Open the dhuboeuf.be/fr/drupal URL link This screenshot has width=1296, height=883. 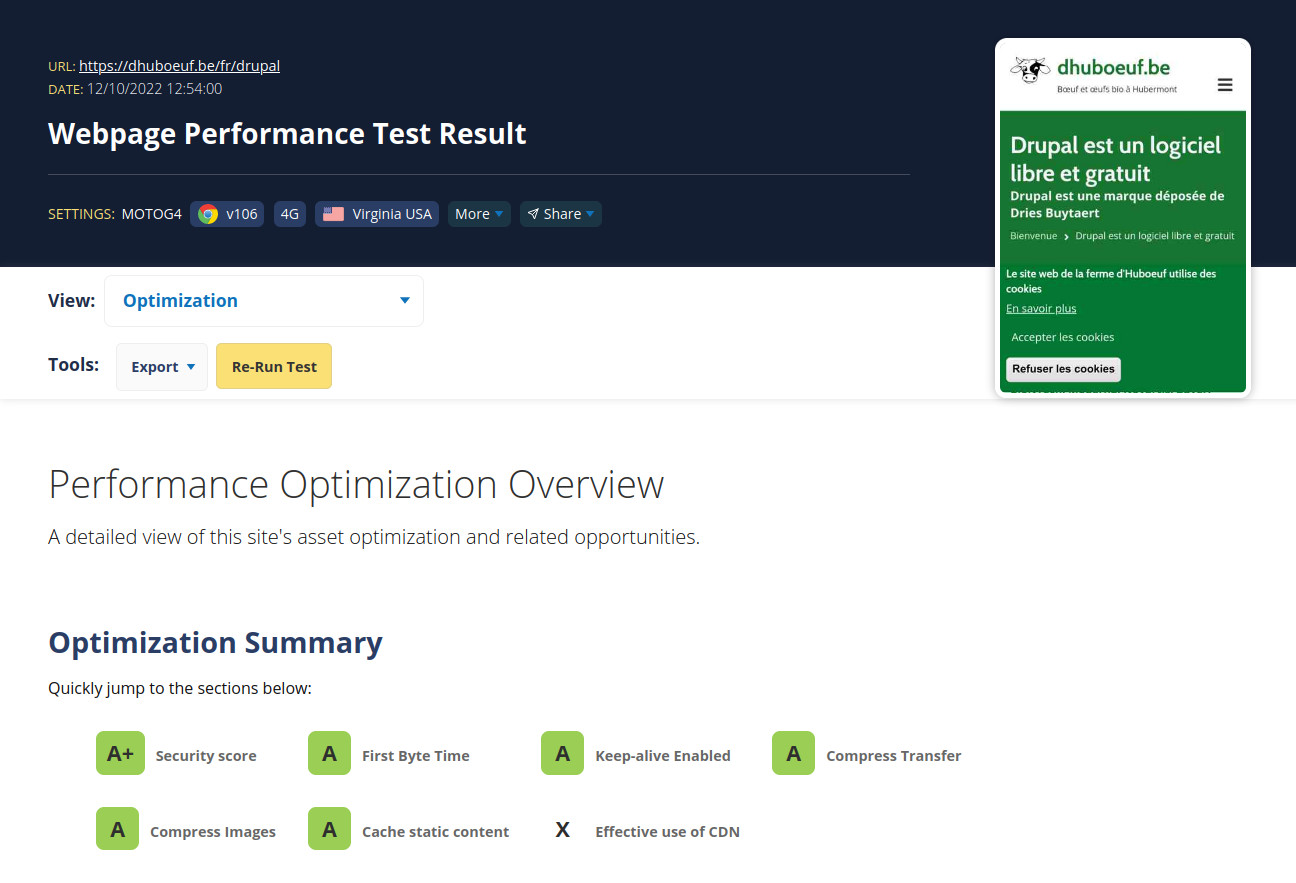point(179,66)
